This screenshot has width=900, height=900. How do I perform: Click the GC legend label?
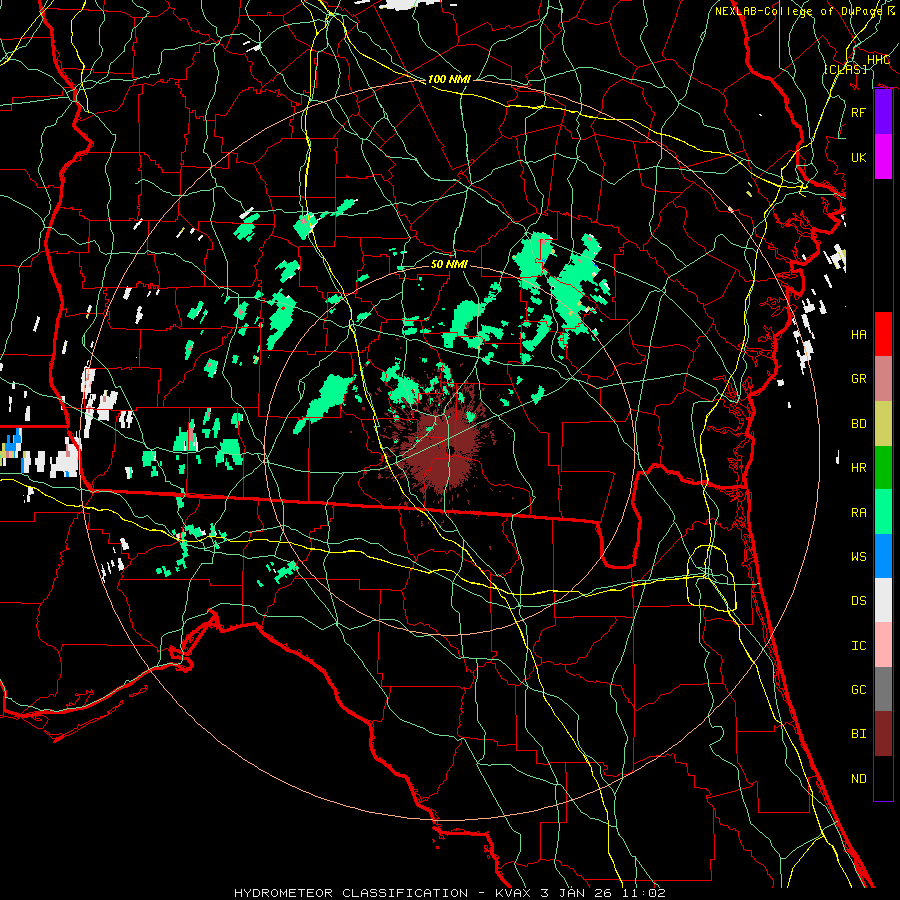[x=858, y=690]
